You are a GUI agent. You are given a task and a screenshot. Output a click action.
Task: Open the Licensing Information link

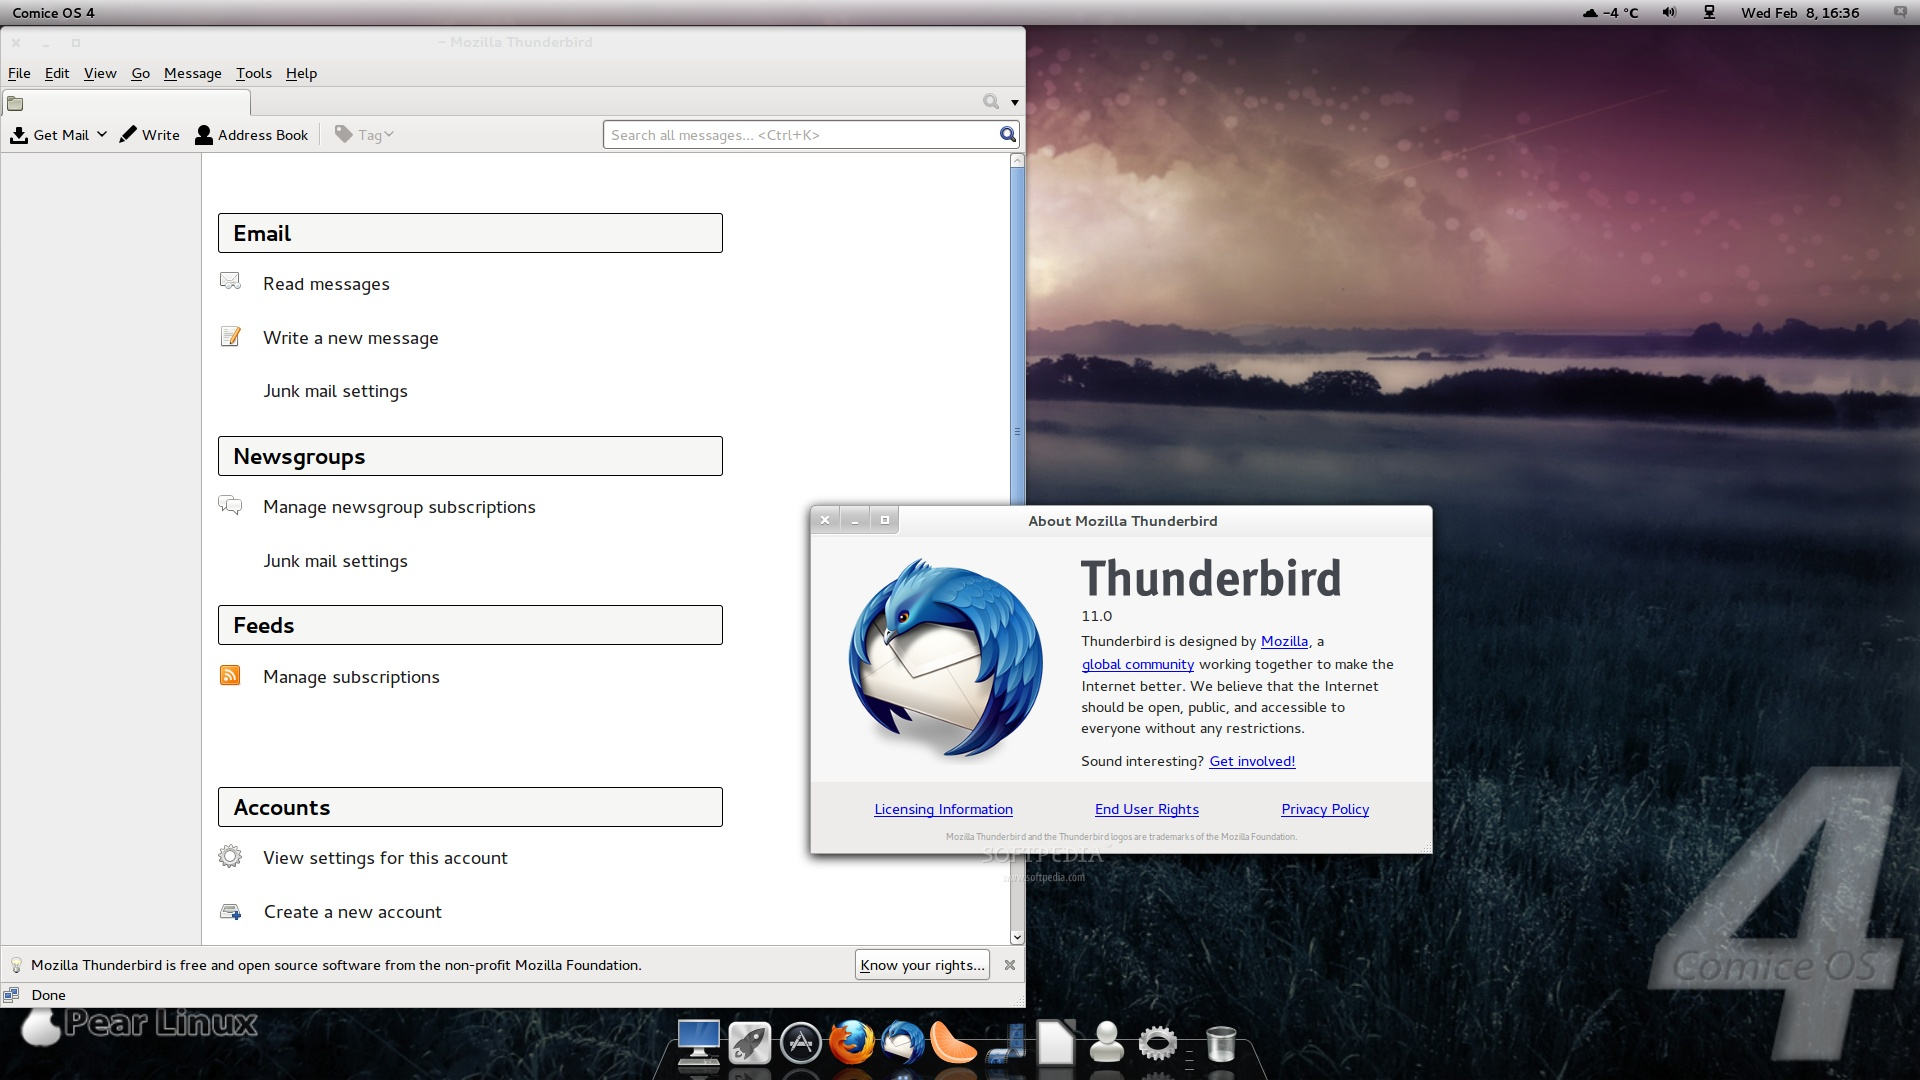click(943, 809)
